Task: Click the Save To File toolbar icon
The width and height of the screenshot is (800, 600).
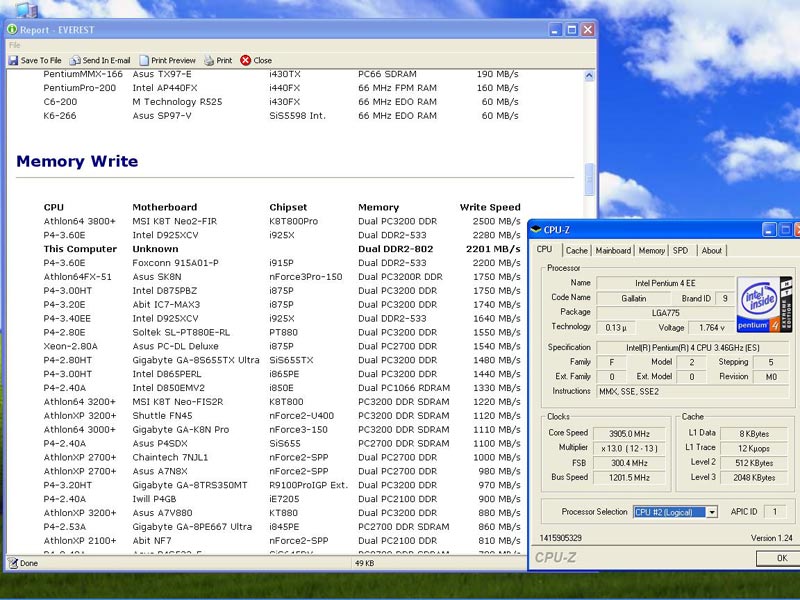Action: (13, 60)
